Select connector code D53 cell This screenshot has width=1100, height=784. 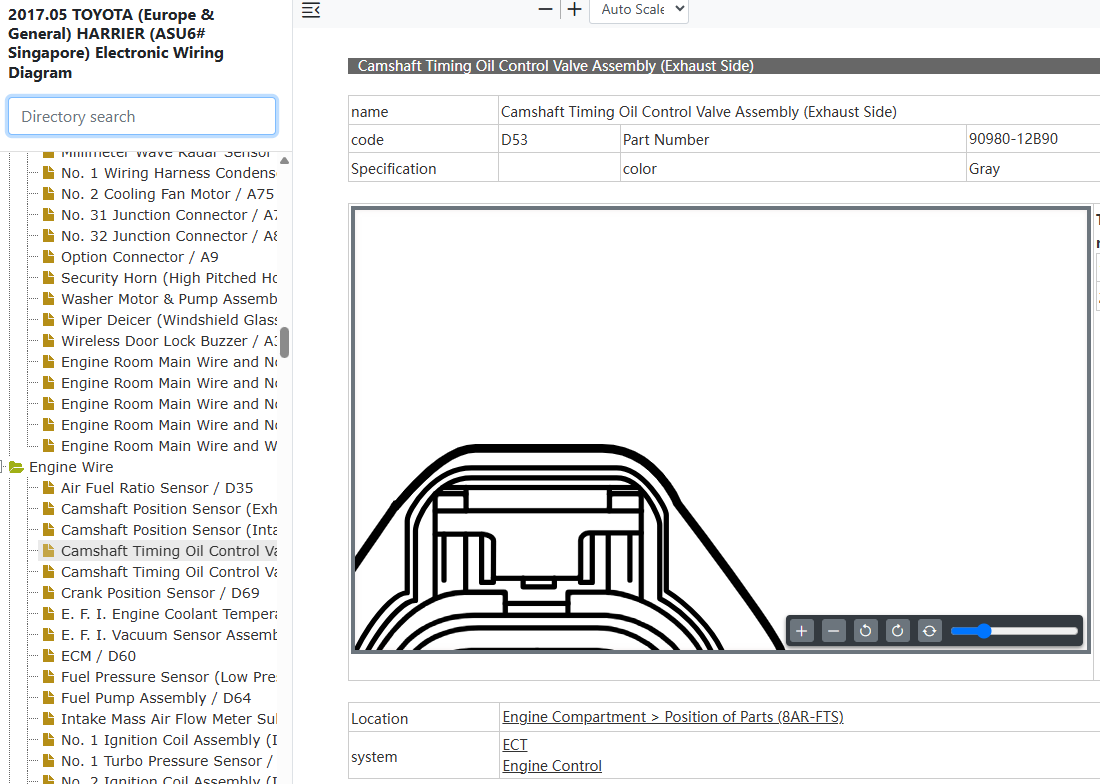[x=559, y=140]
